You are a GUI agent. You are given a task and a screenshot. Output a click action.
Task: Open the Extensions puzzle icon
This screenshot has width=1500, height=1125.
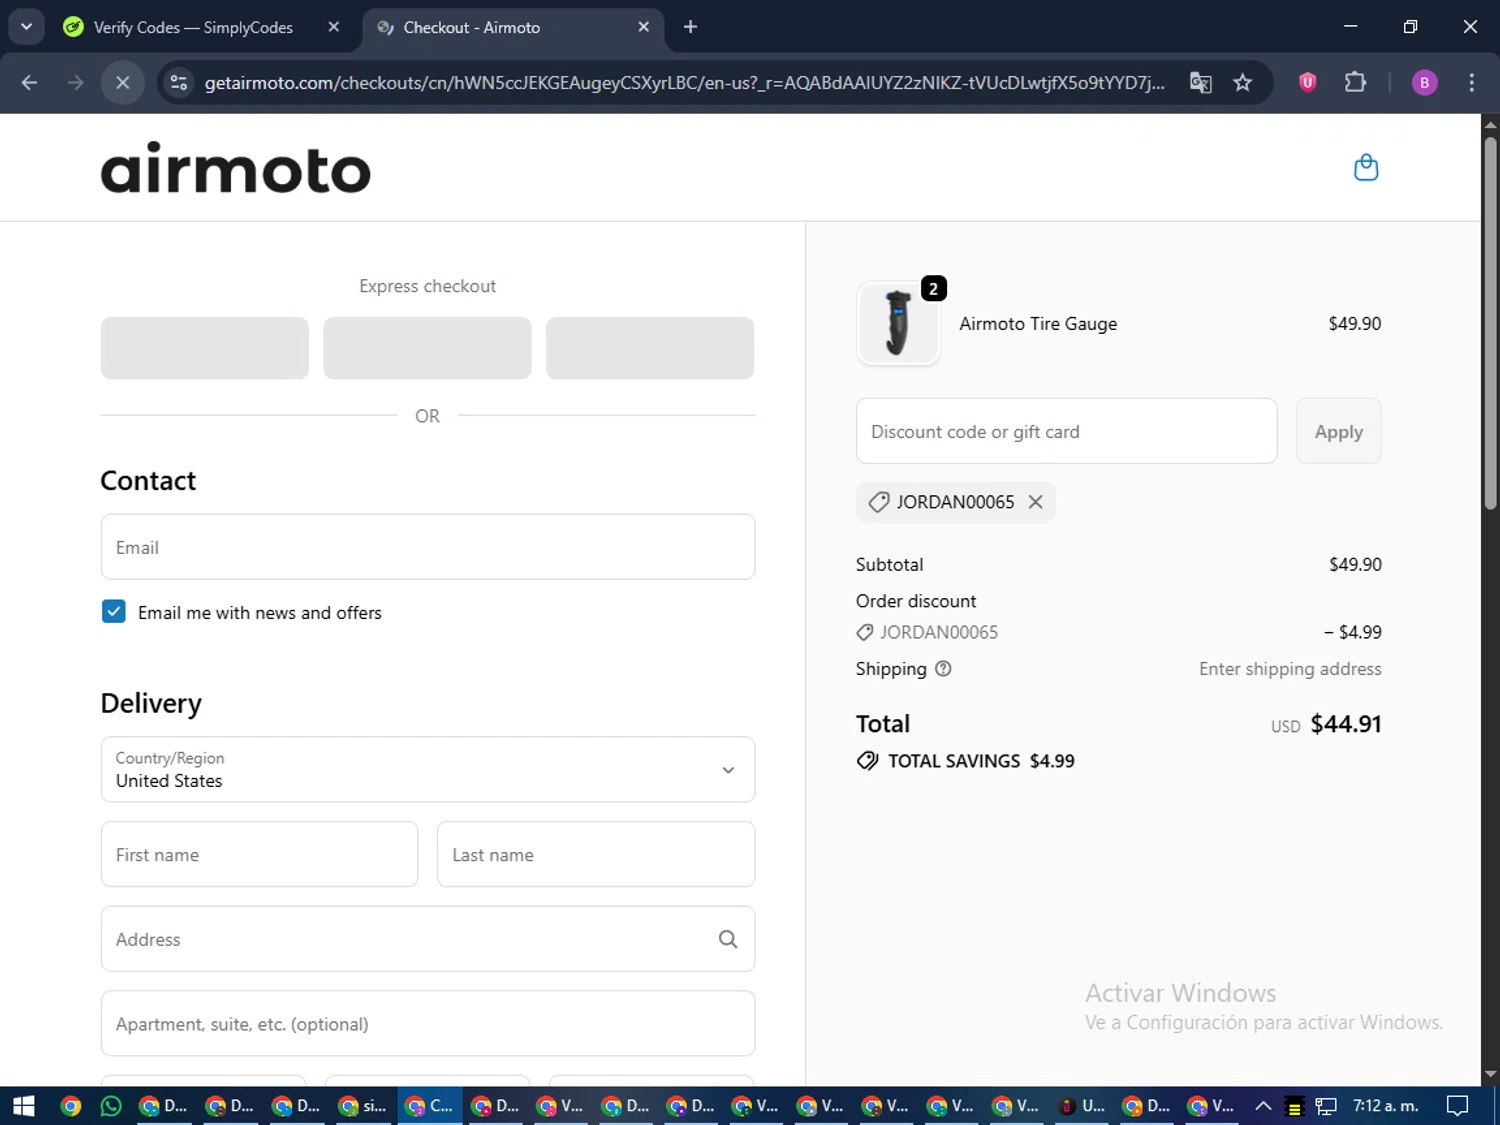tap(1355, 83)
